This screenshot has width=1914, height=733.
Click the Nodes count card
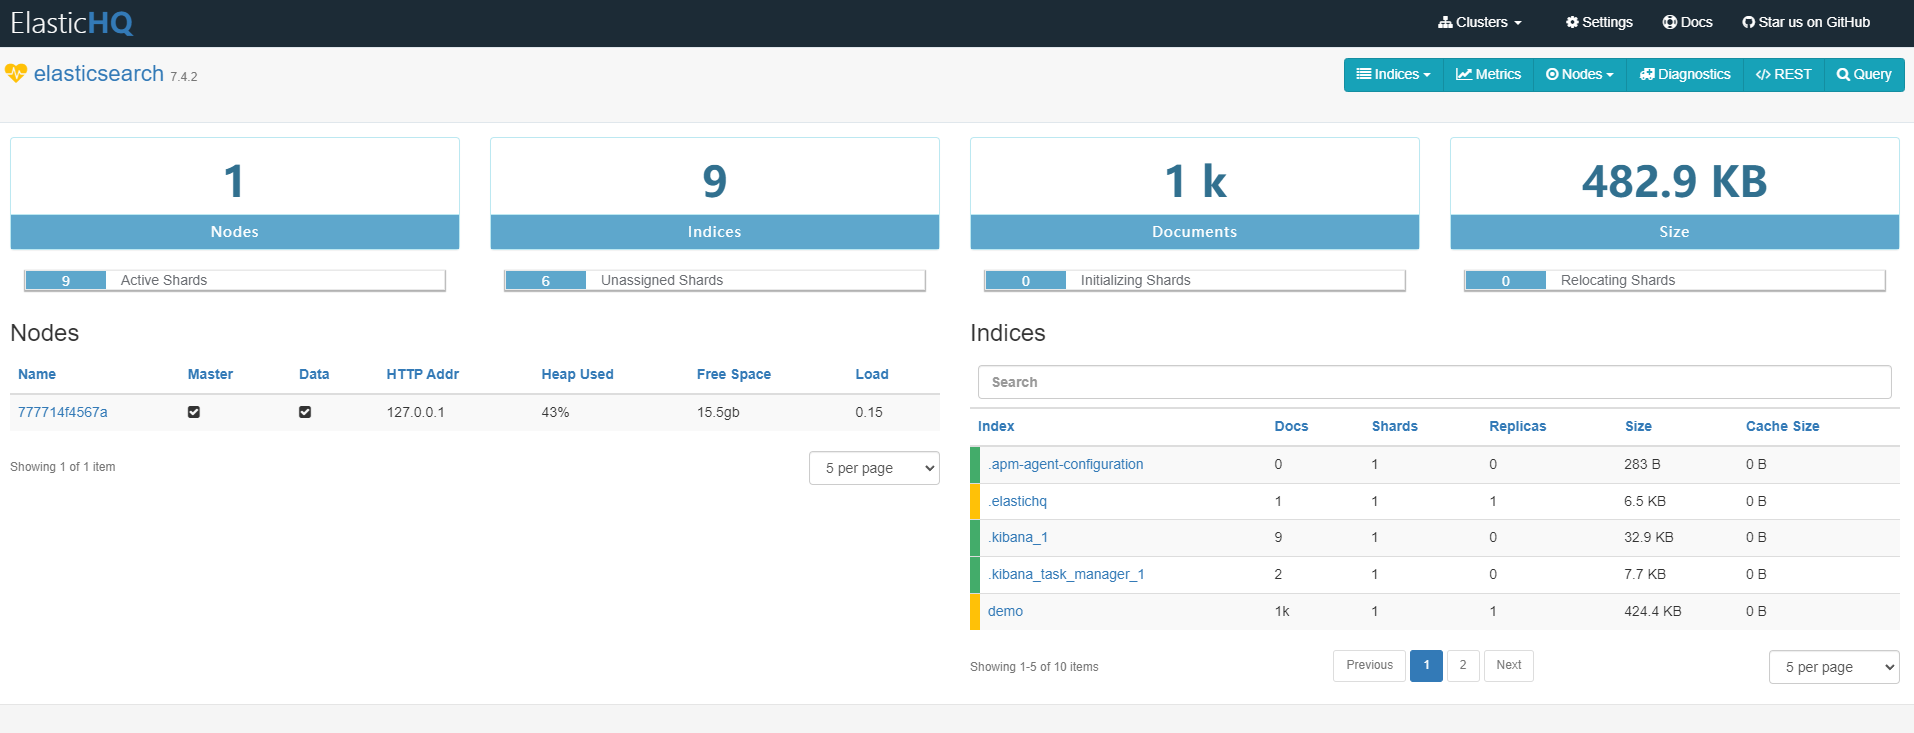click(x=235, y=193)
